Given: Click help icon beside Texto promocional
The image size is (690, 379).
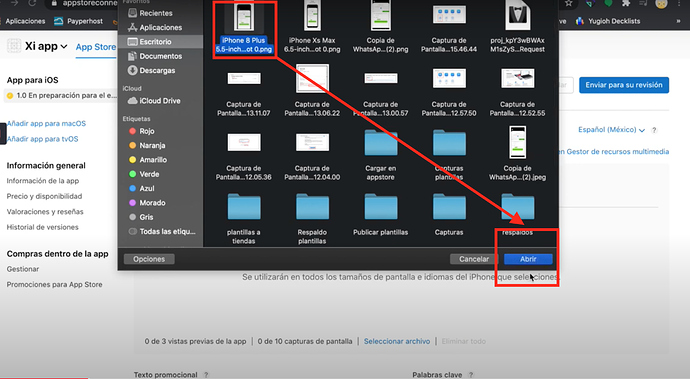Looking at the screenshot, I should [x=206, y=375].
